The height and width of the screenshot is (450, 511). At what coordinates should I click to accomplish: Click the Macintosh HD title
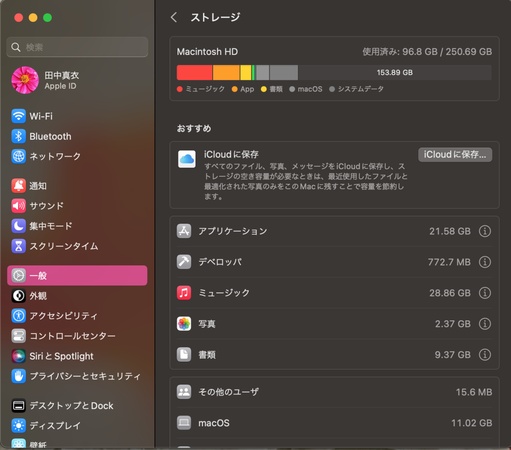207,52
